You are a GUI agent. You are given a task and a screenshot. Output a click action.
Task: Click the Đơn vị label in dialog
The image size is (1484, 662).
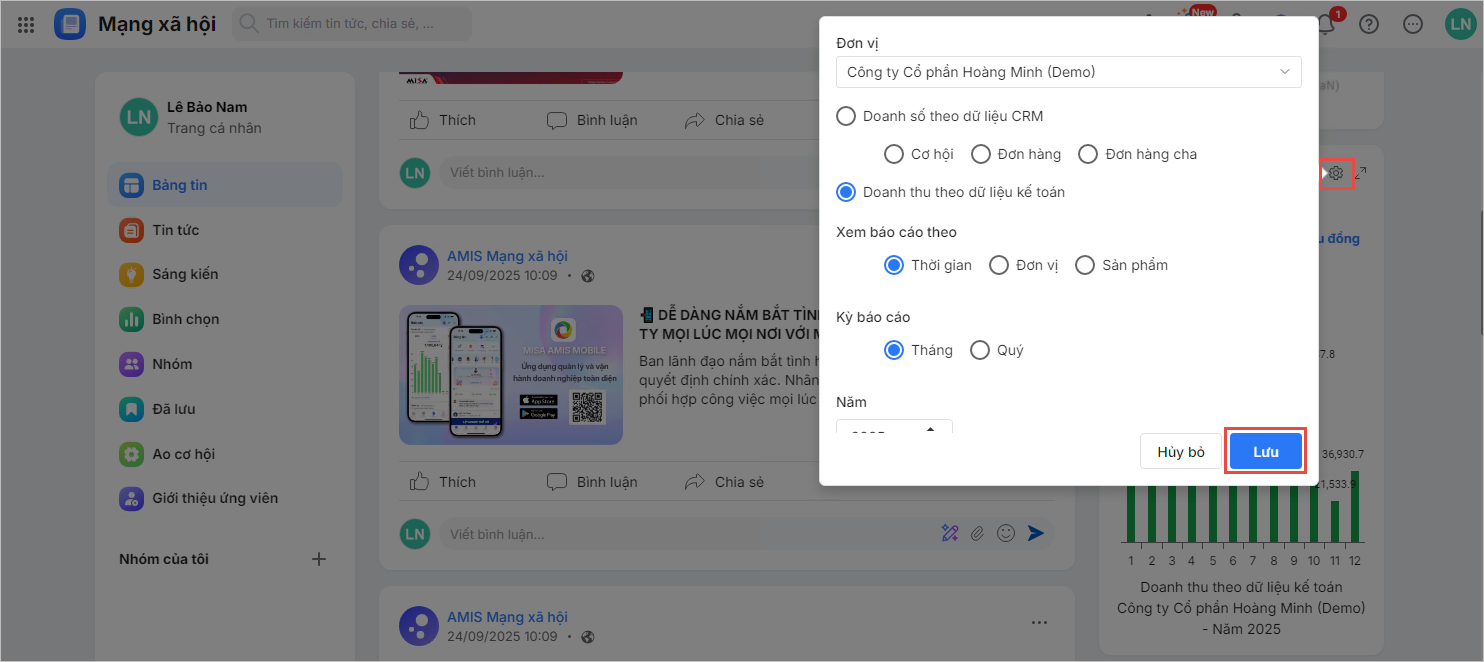857,43
